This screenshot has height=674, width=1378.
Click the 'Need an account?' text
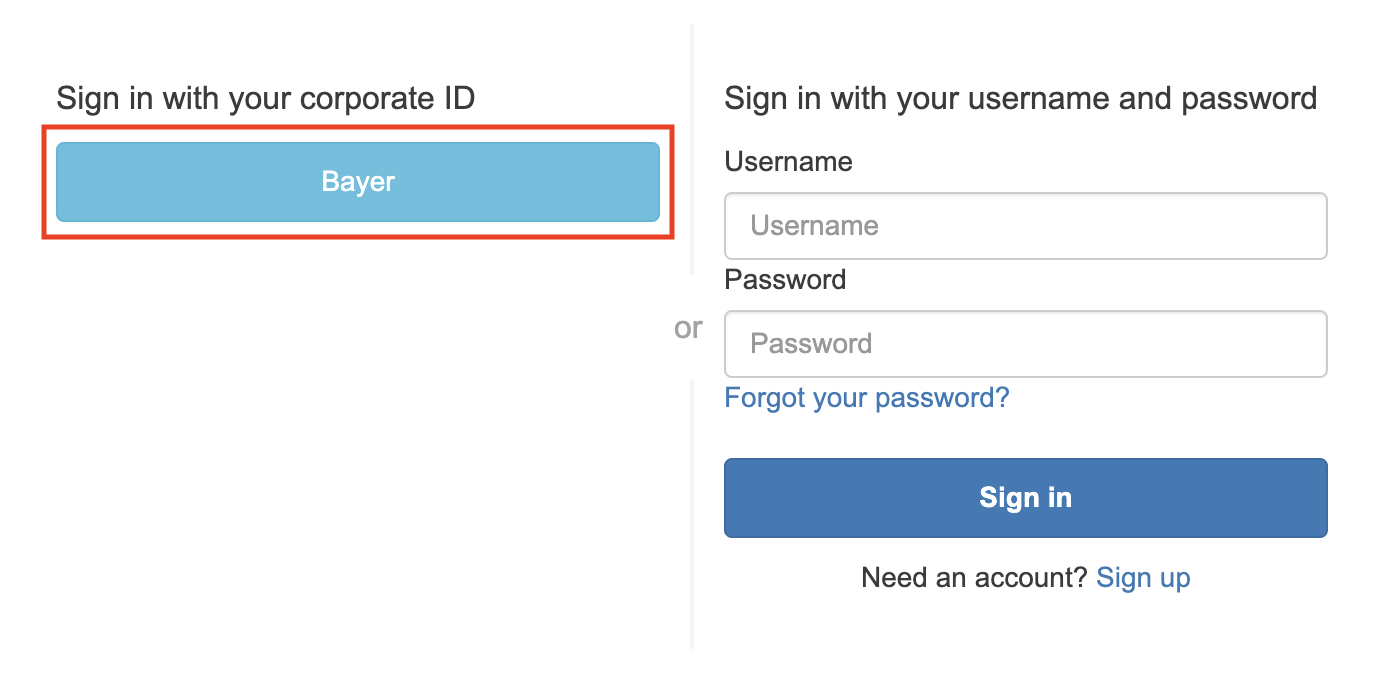click(x=973, y=578)
